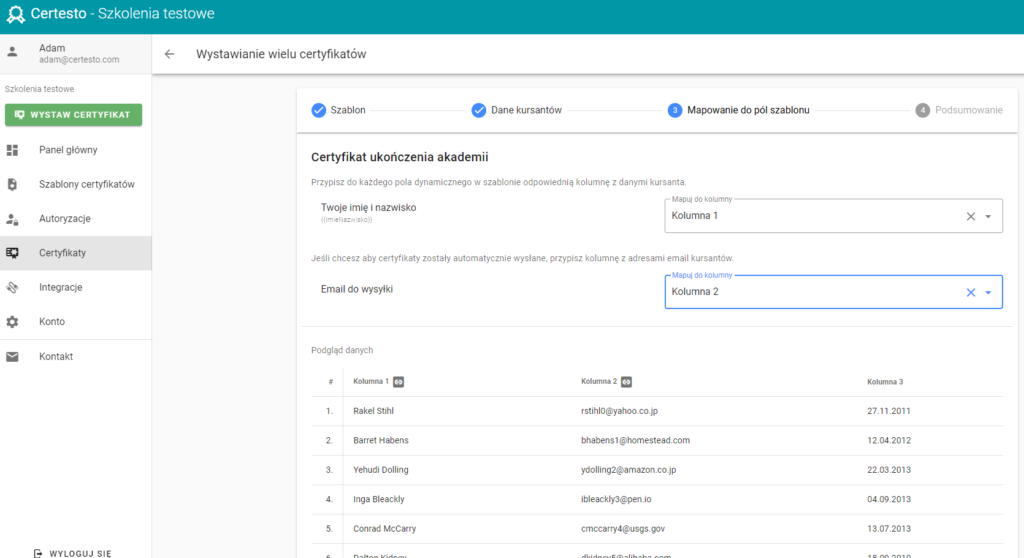
Task: Click the Certesto logo icon
Action: (16, 14)
